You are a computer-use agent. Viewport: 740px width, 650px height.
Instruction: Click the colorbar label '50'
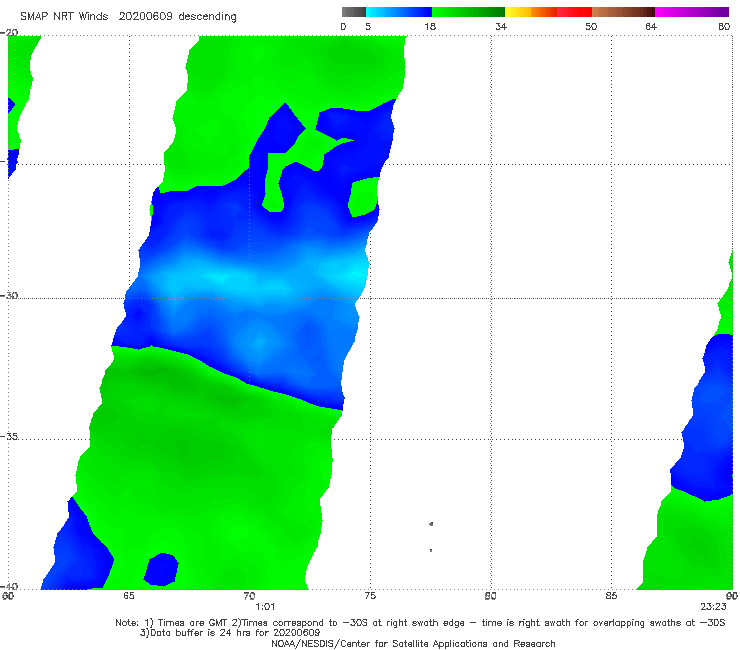pos(591,26)
